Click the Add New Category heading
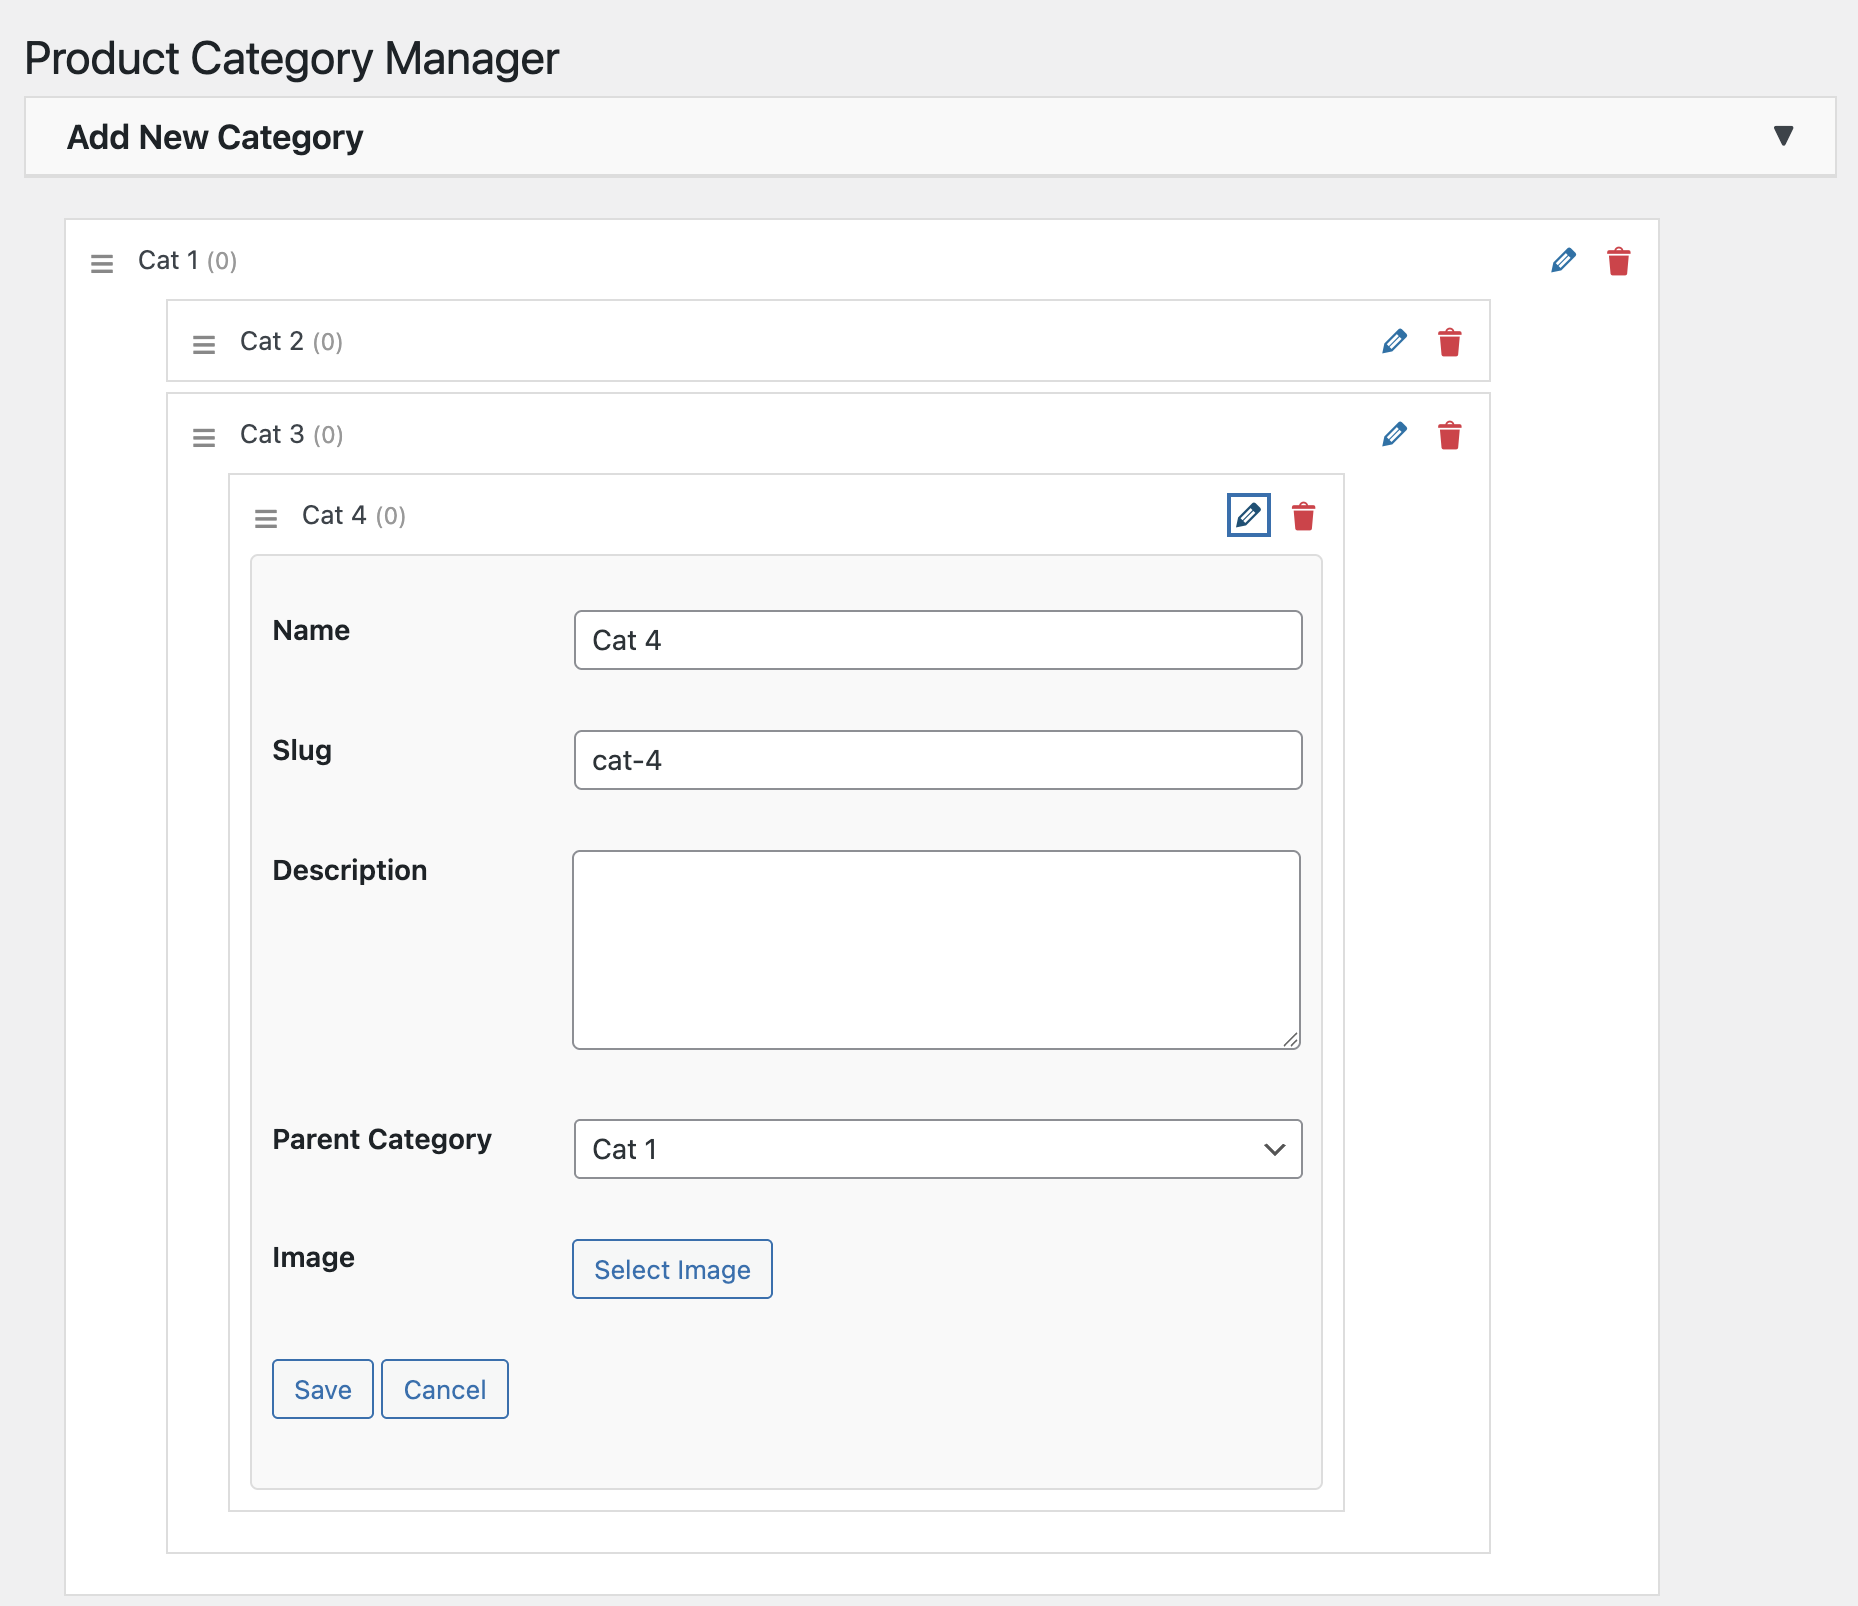The image size is (1858, 1606). [x=215, y=137]
